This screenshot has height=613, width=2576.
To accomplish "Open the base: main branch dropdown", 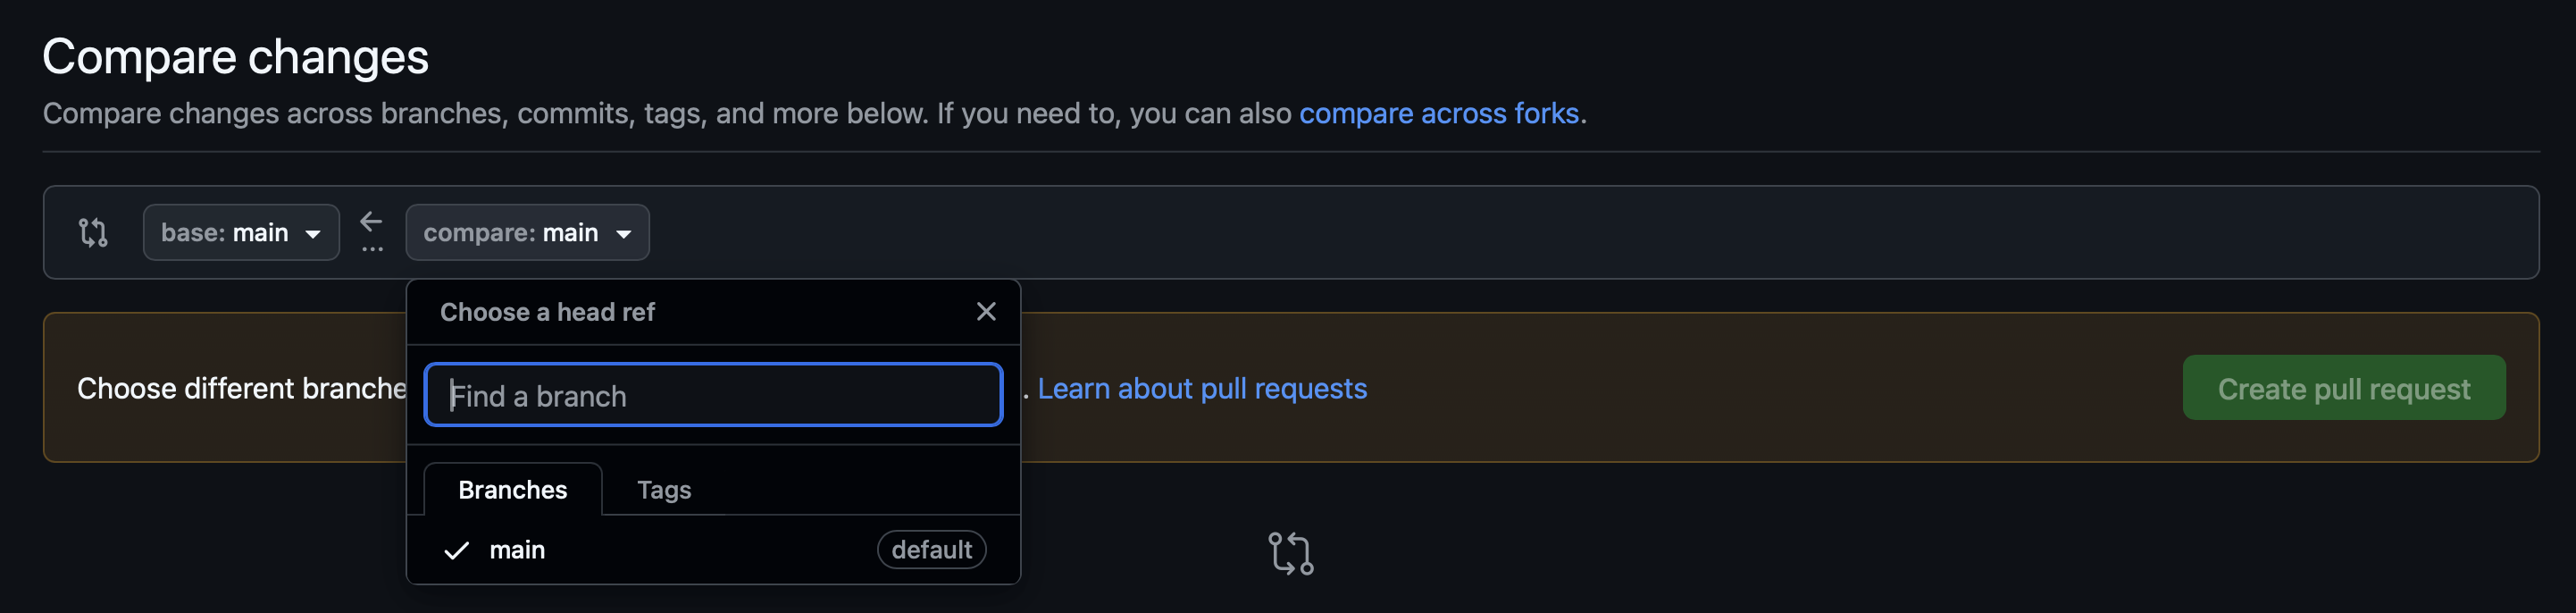I will click(x=240, y=232).
